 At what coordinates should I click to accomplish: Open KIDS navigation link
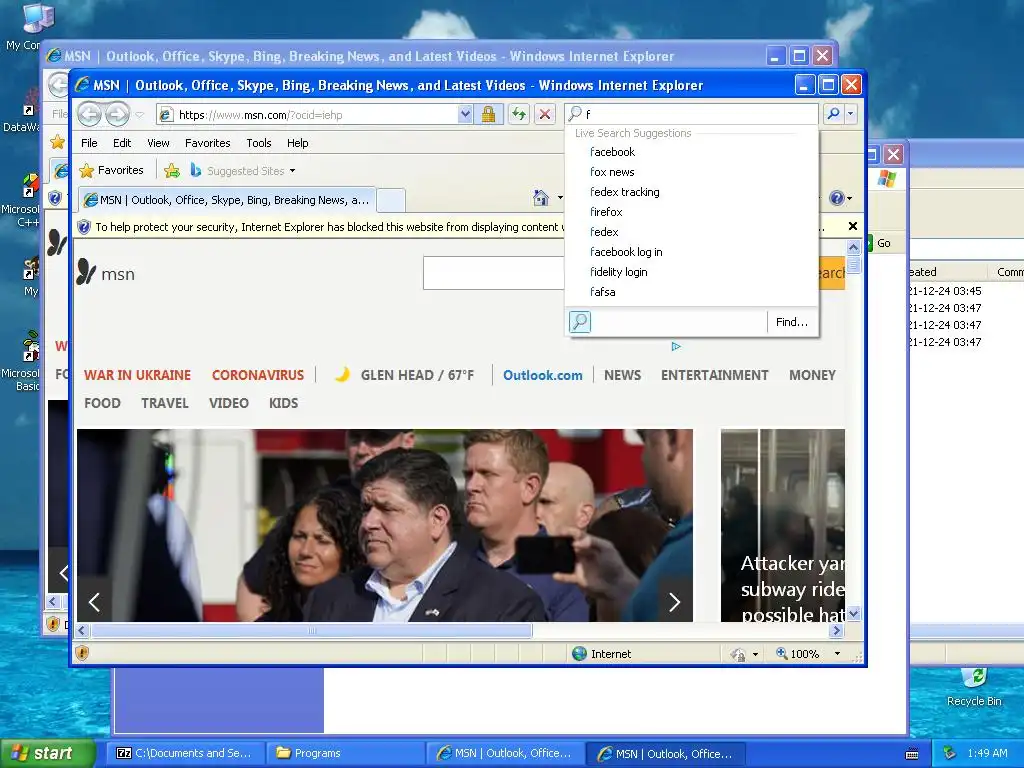point(283,404)
